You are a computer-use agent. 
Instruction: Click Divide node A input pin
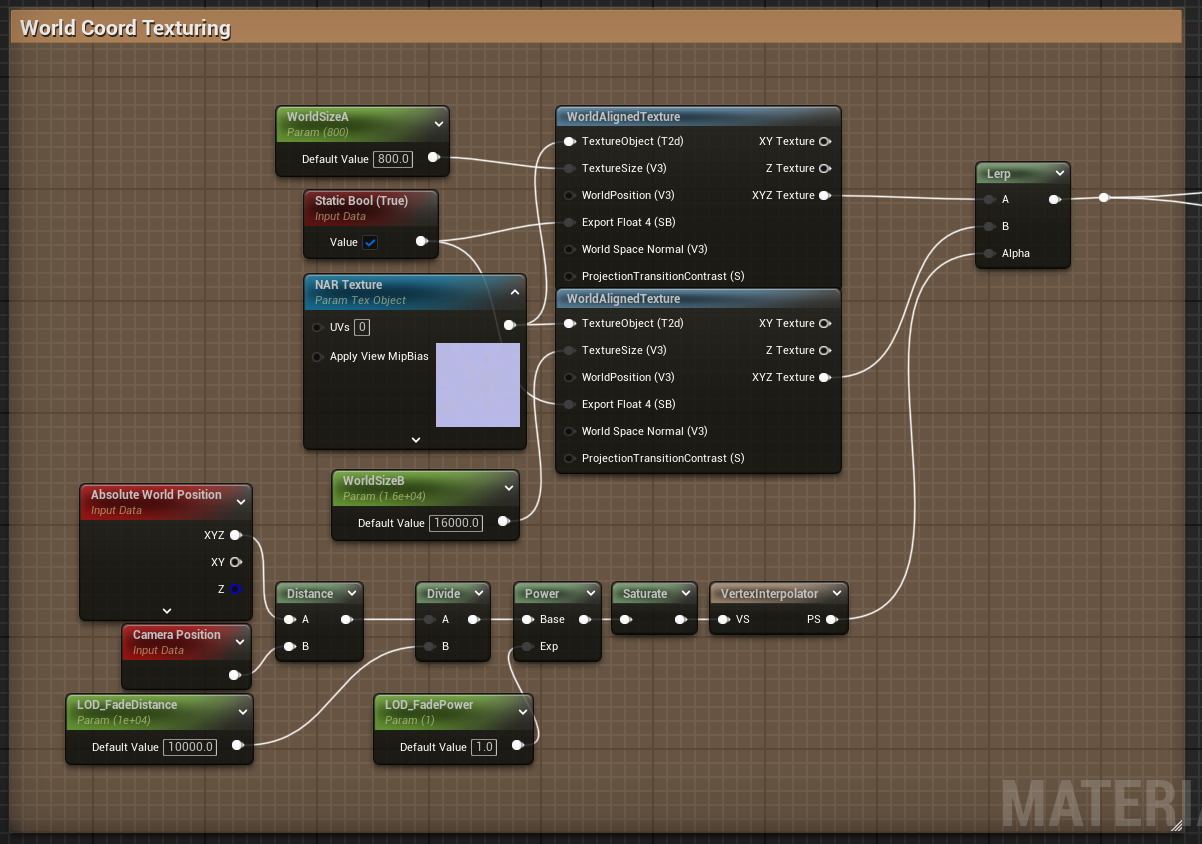coord(430,619)
